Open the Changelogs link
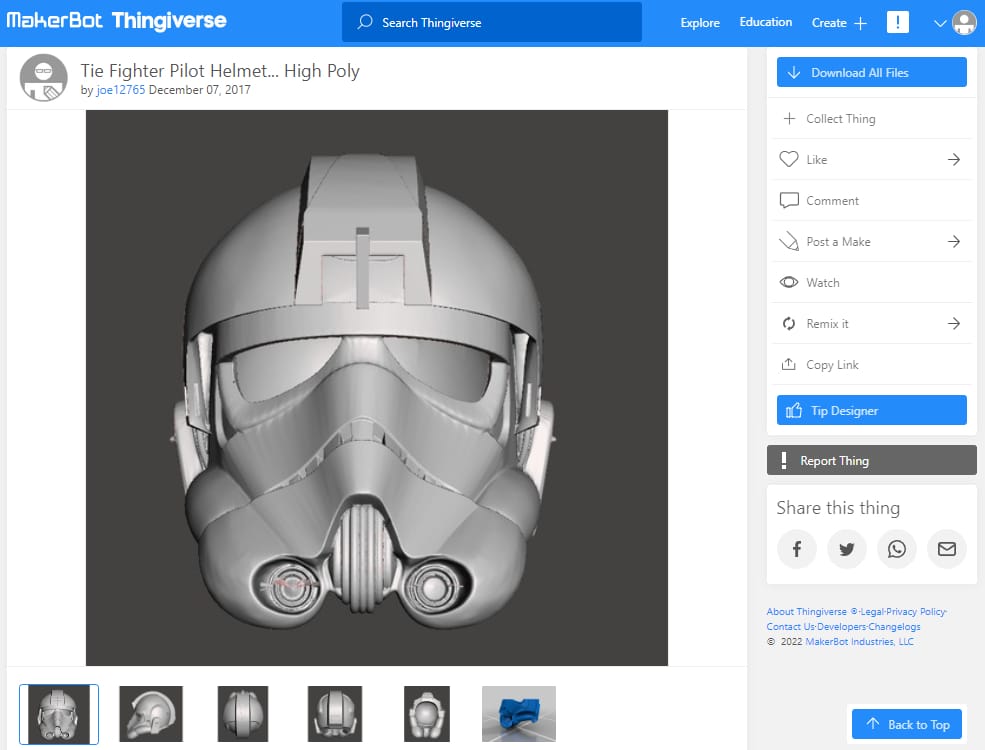Image resolution: width=985 pixels, height=750 pixels. click(895, 627)
